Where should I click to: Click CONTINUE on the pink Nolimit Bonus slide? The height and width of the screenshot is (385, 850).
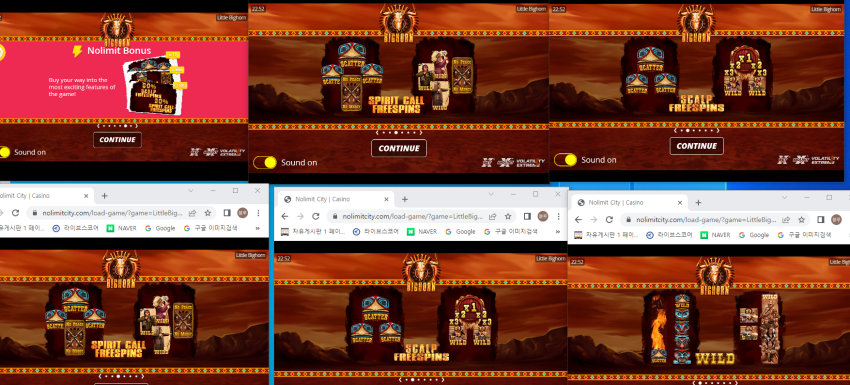117,140
